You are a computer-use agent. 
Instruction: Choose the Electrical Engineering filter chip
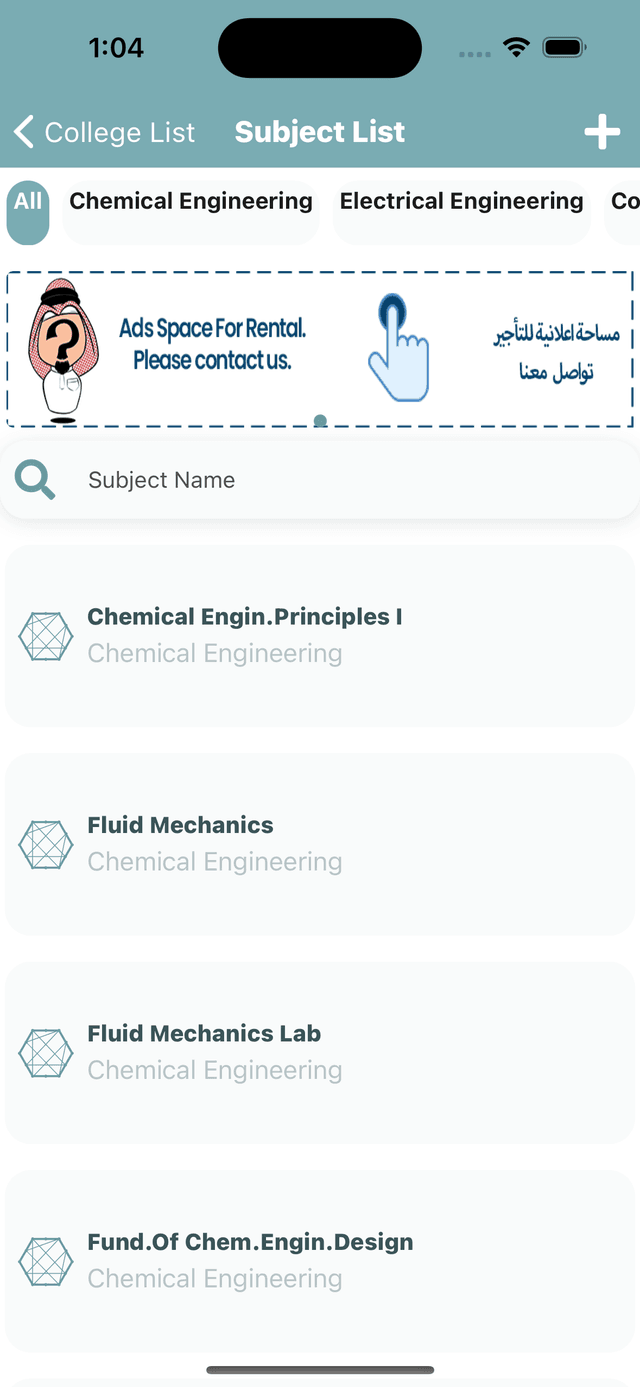pos(461,213)
